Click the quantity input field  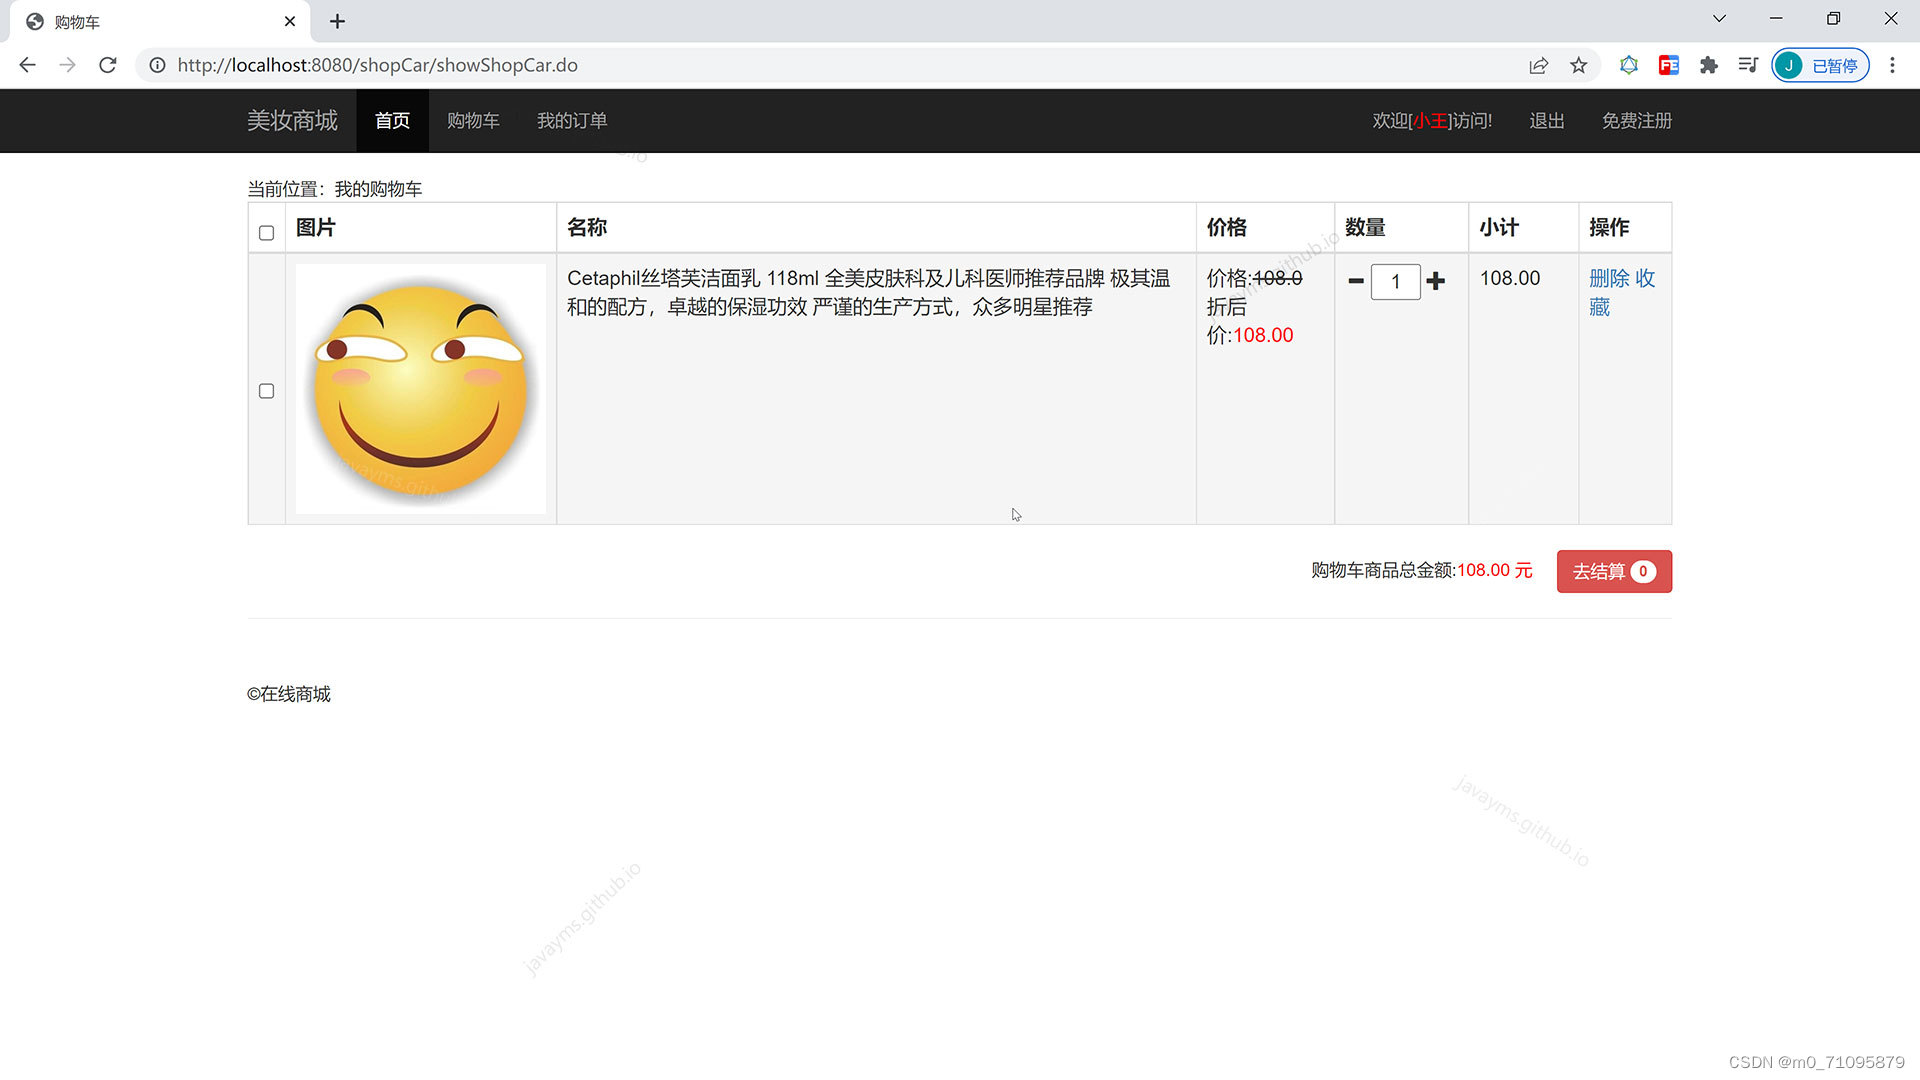click(1396, 281)
